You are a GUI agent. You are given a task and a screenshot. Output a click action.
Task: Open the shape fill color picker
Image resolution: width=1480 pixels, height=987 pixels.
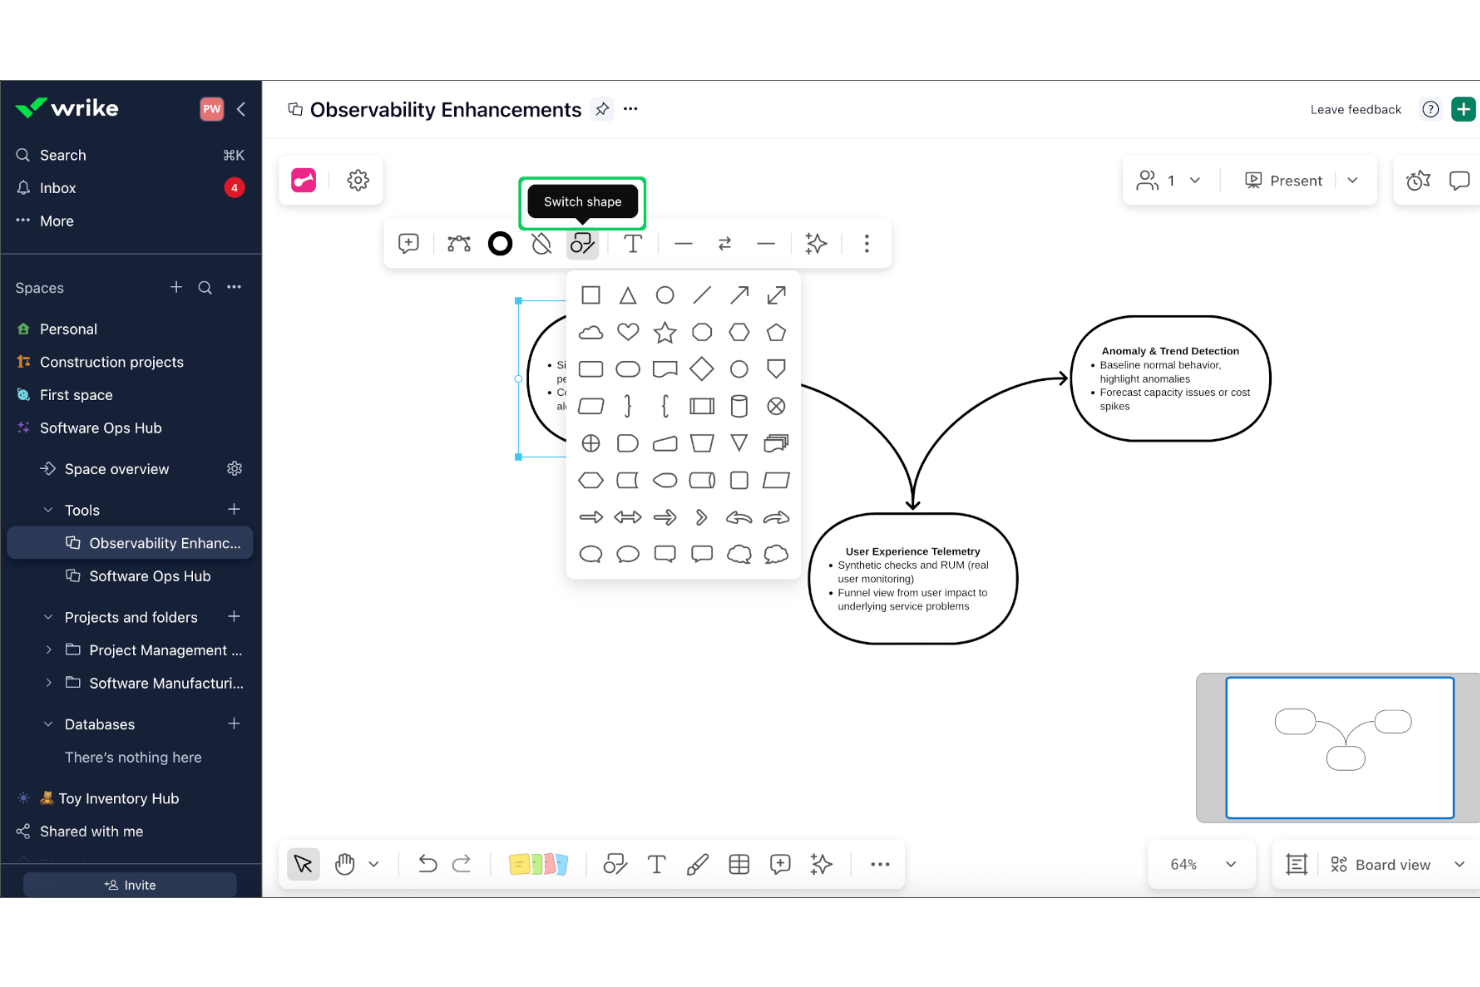tap(541, 243)
